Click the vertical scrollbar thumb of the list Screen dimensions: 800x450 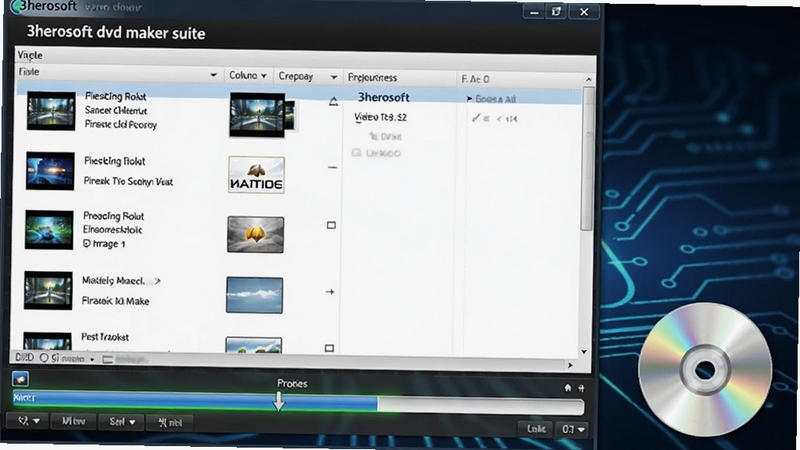tap(587, 158)
